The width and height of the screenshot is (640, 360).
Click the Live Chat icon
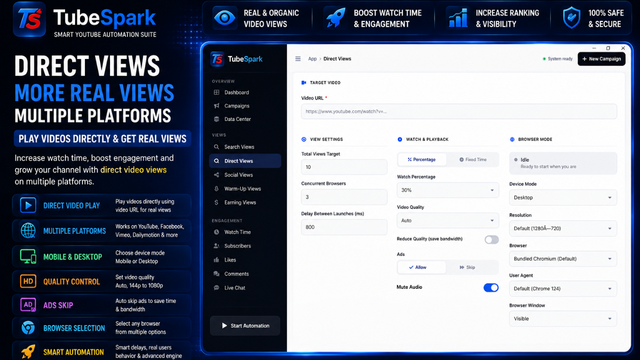tap(216, 288)
